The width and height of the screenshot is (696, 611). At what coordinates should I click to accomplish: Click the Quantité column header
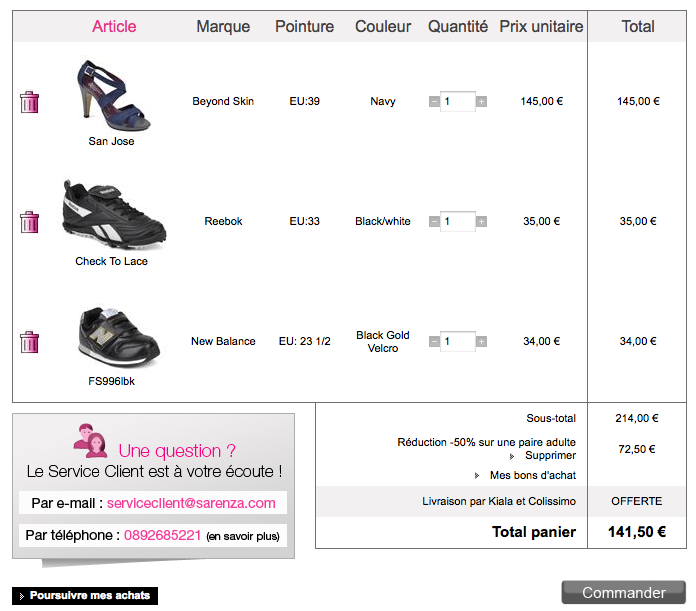click(x=458, y=27)
